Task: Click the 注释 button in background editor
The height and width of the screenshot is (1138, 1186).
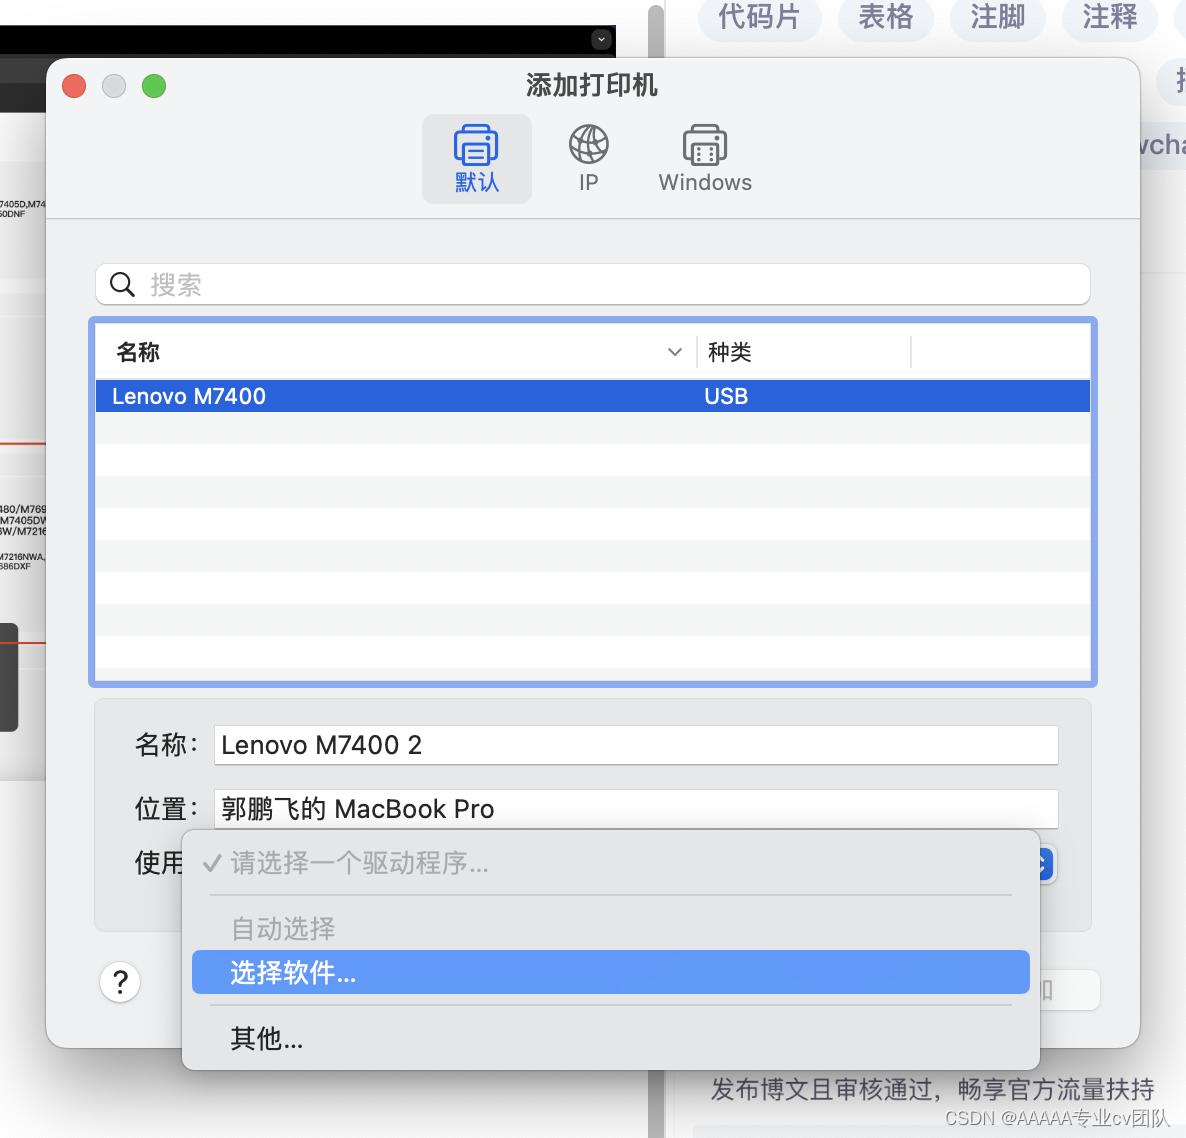Action: pyautogui.click(x=1110, y=17)
